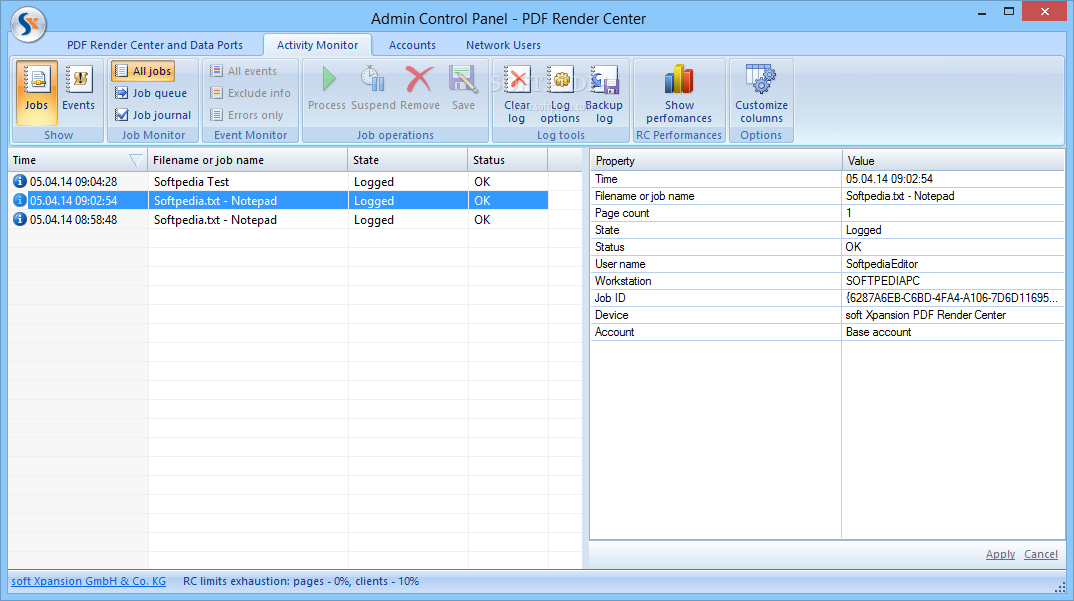Open Log options
This screenshot has width=1074, height=601.
pyautogui.click(x=560, y=95)
